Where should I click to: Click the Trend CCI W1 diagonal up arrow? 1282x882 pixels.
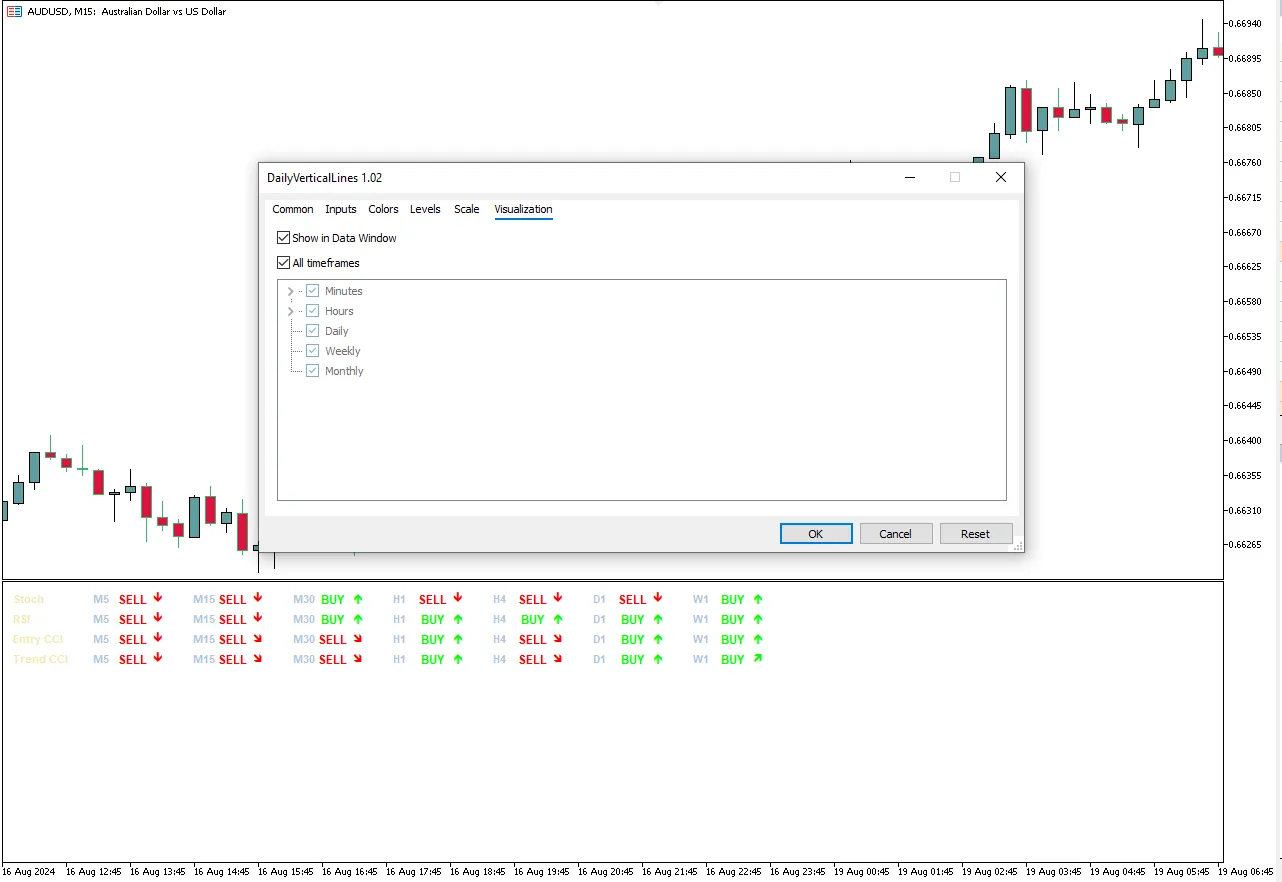[758, 658]
